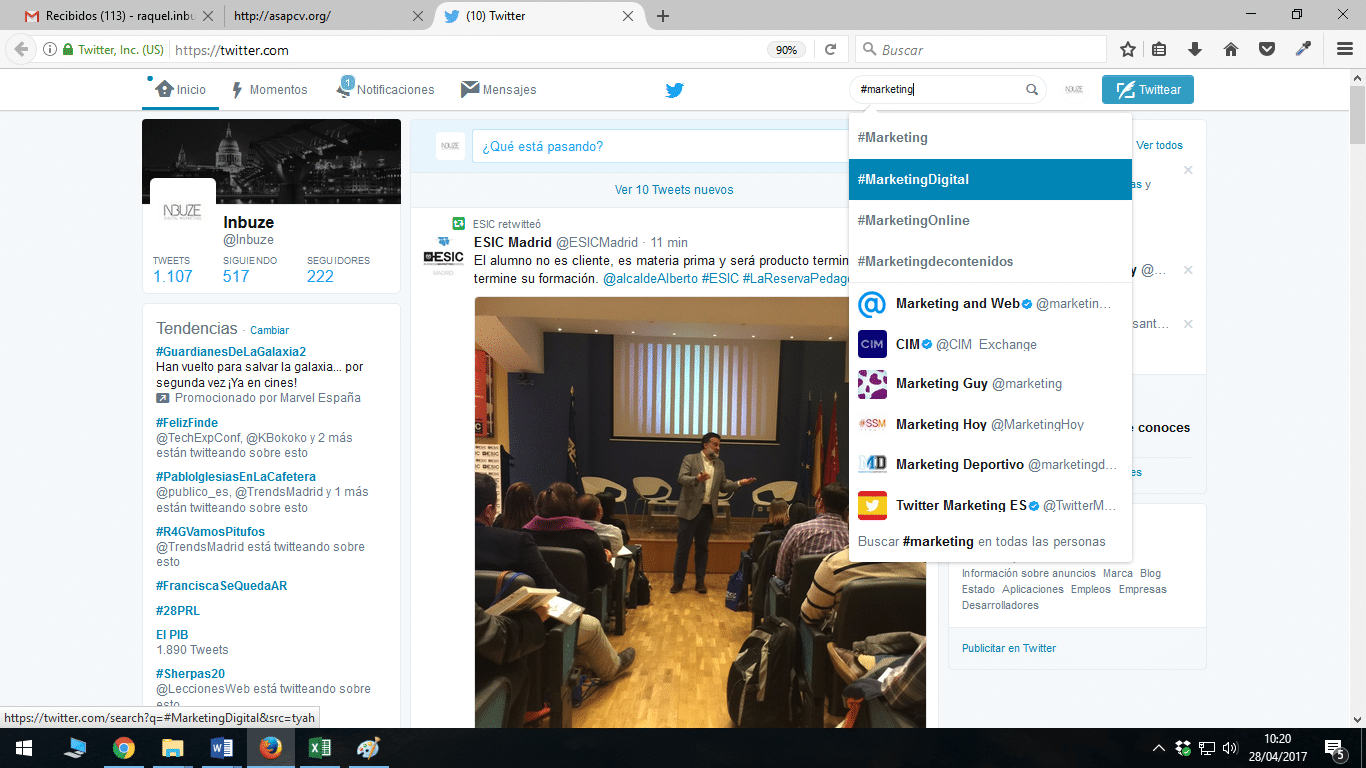Open Marketing Guy account suggestion

[990, 384]
